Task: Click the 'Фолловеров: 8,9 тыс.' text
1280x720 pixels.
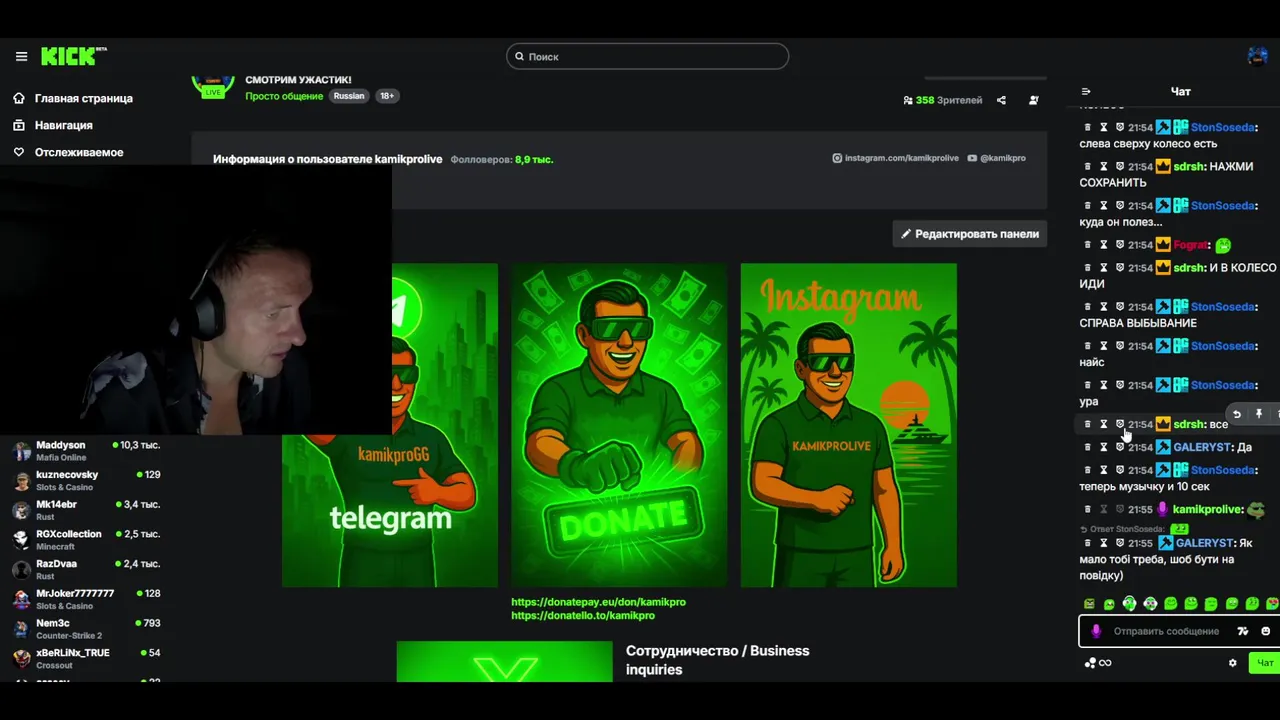Action: tap(501, 159)
